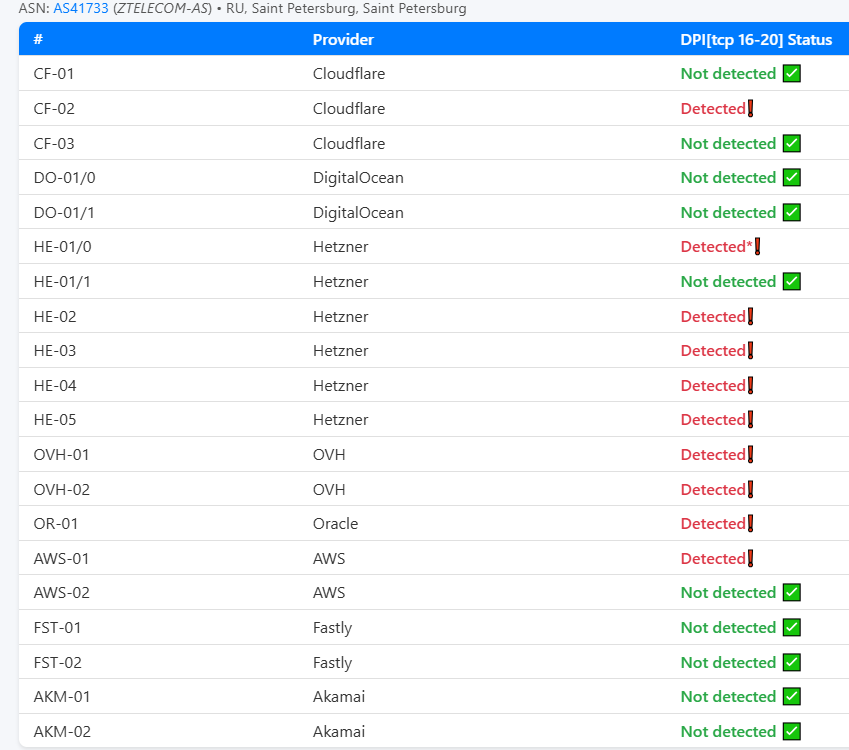Click the red exclamation icon in HE-05 row
This screenshot has height=750, width=849.
coord(750,420)
